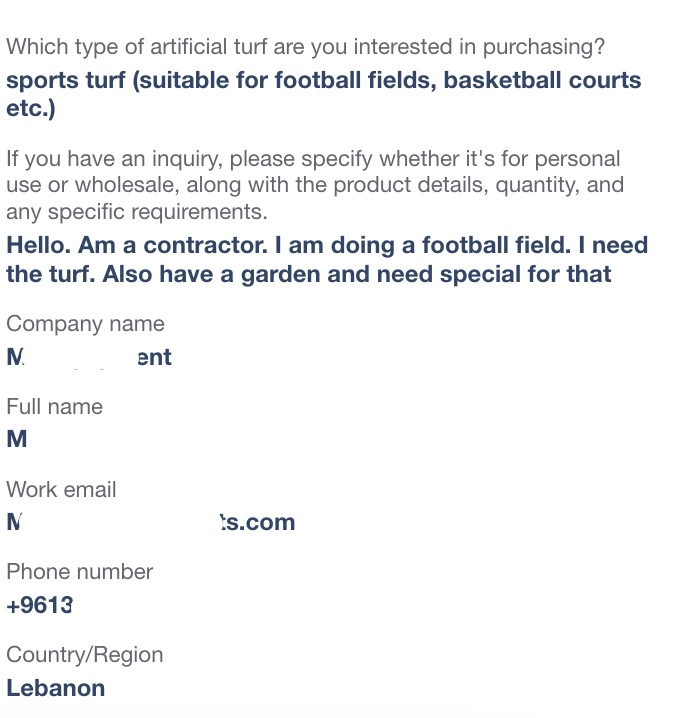Click the phone number starting with +9613

tap(39, 605)
